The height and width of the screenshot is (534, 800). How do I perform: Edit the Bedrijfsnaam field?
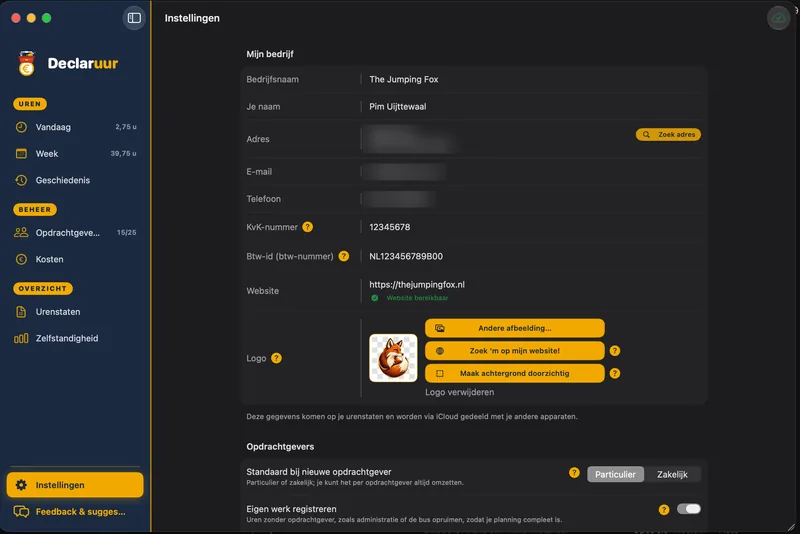pyautogui.click(x=531, y=79)
